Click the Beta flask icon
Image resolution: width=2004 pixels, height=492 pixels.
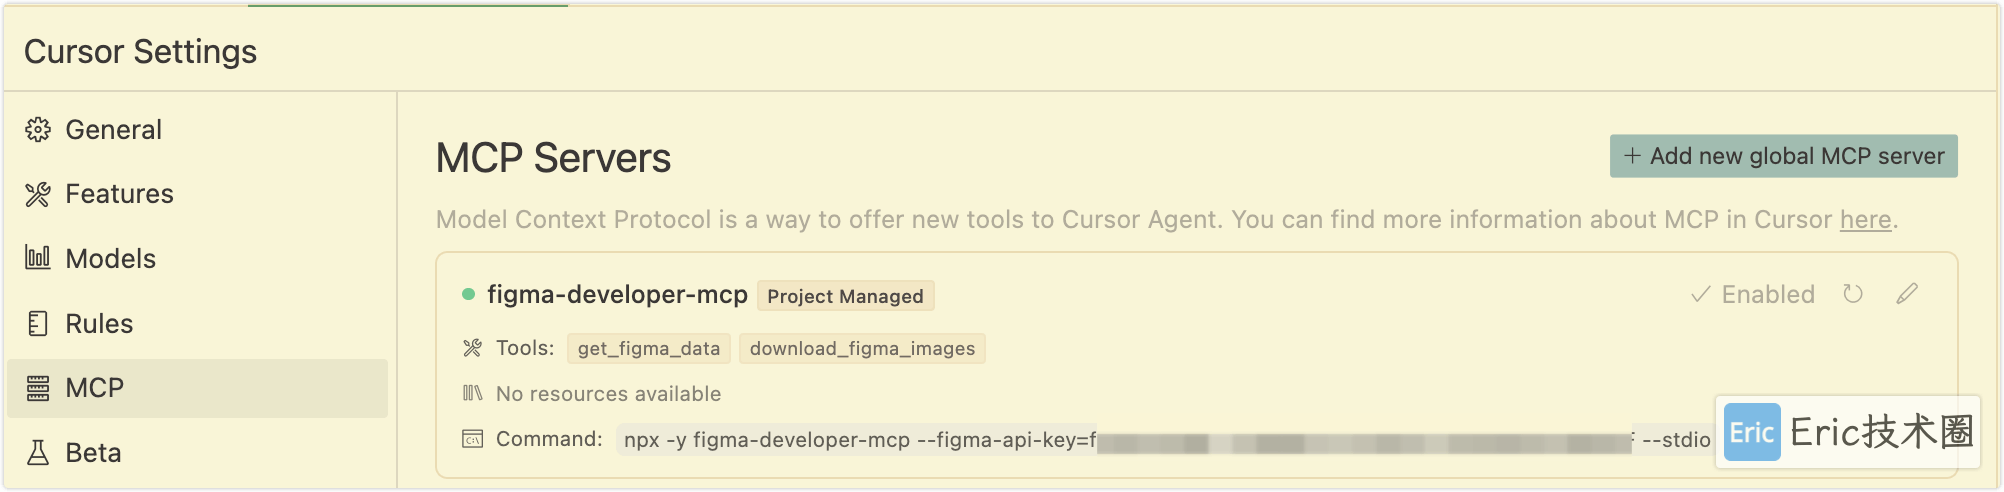coord(38,453)
